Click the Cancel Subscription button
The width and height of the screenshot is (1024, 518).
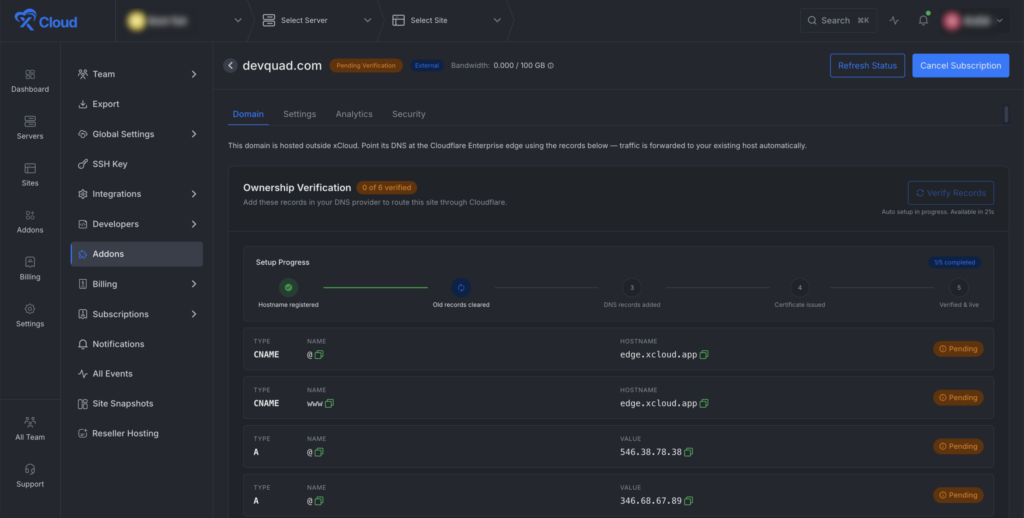point(961,65)
